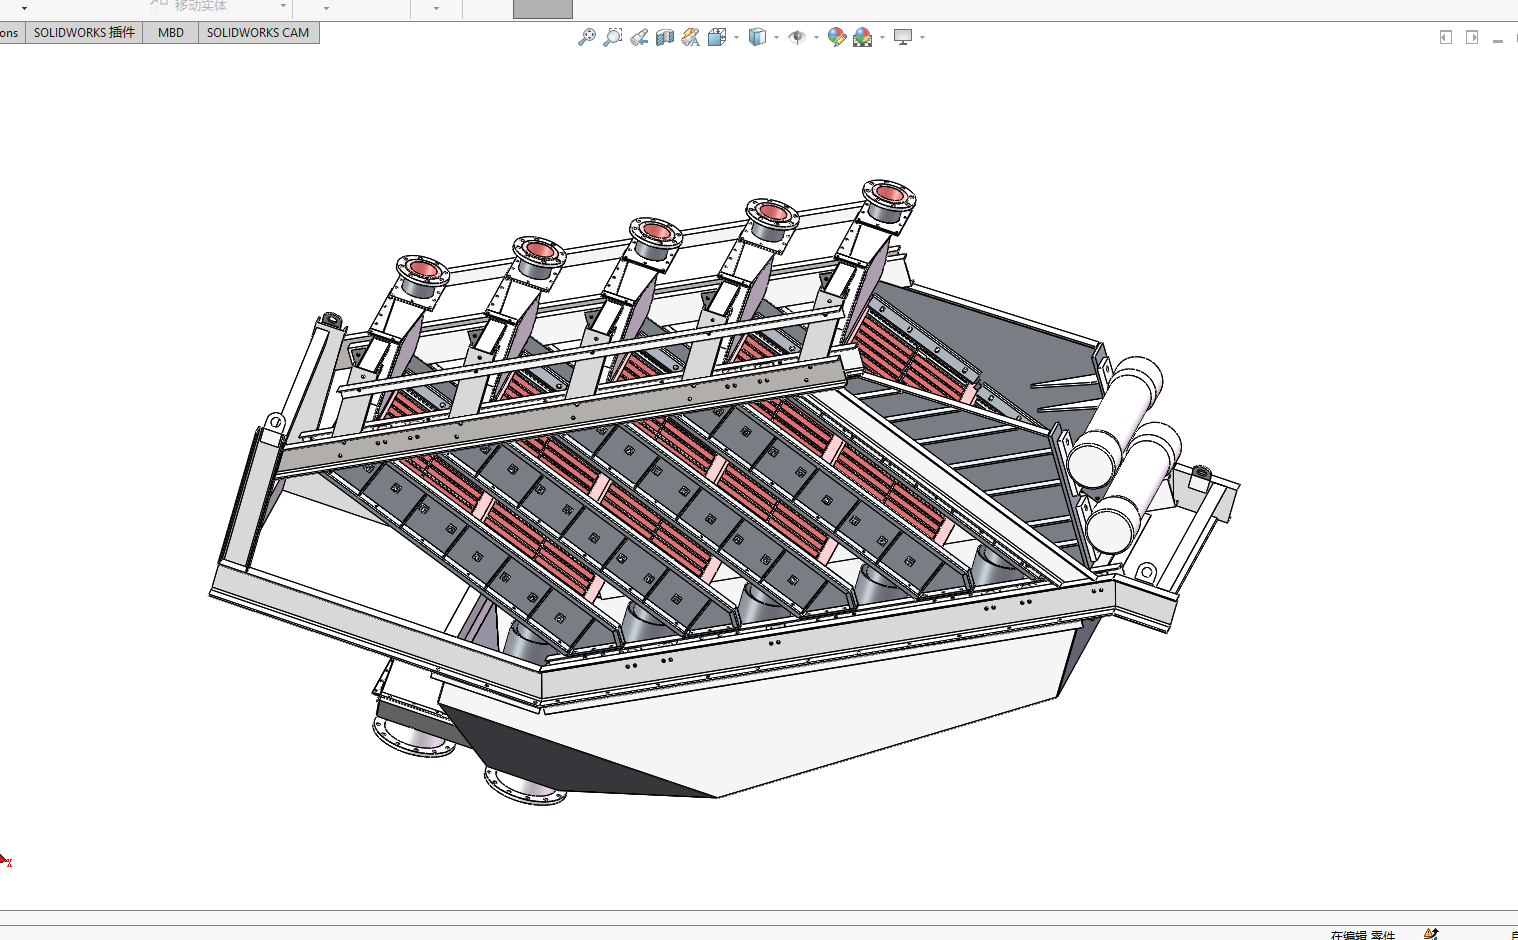Image resolution: width=1518 pixels, height=940 pixels.
Task: Click the Zoom to Fit icon
Action: [x=587, y=37]
